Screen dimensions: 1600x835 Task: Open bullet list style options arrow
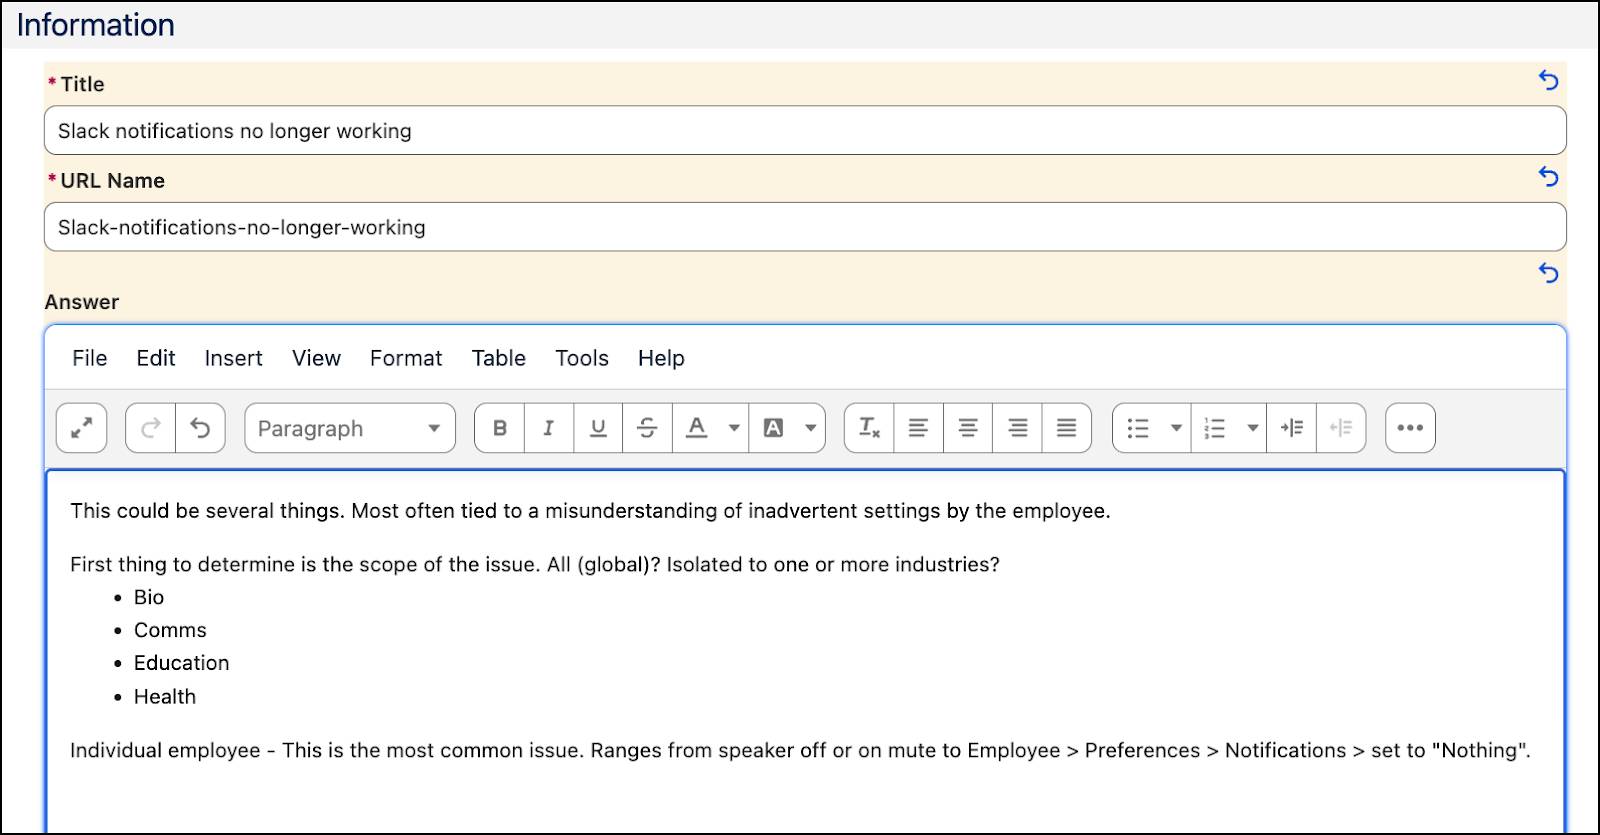1177,428
